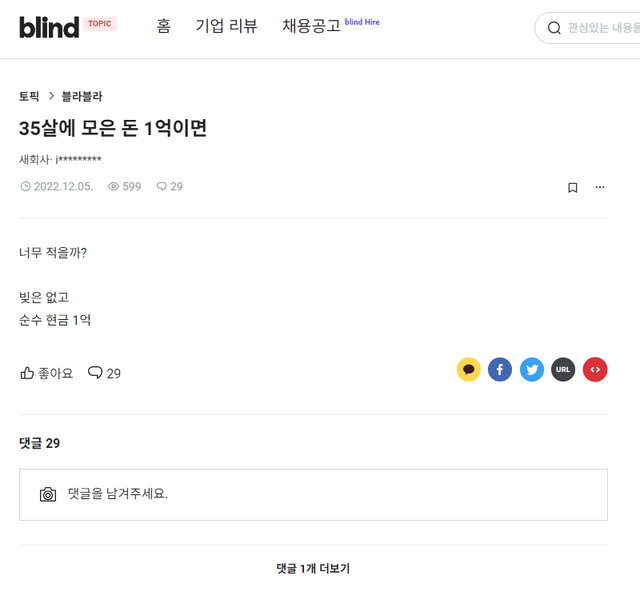
Task: Bookmark this post
Action: [x=573, y=187]
